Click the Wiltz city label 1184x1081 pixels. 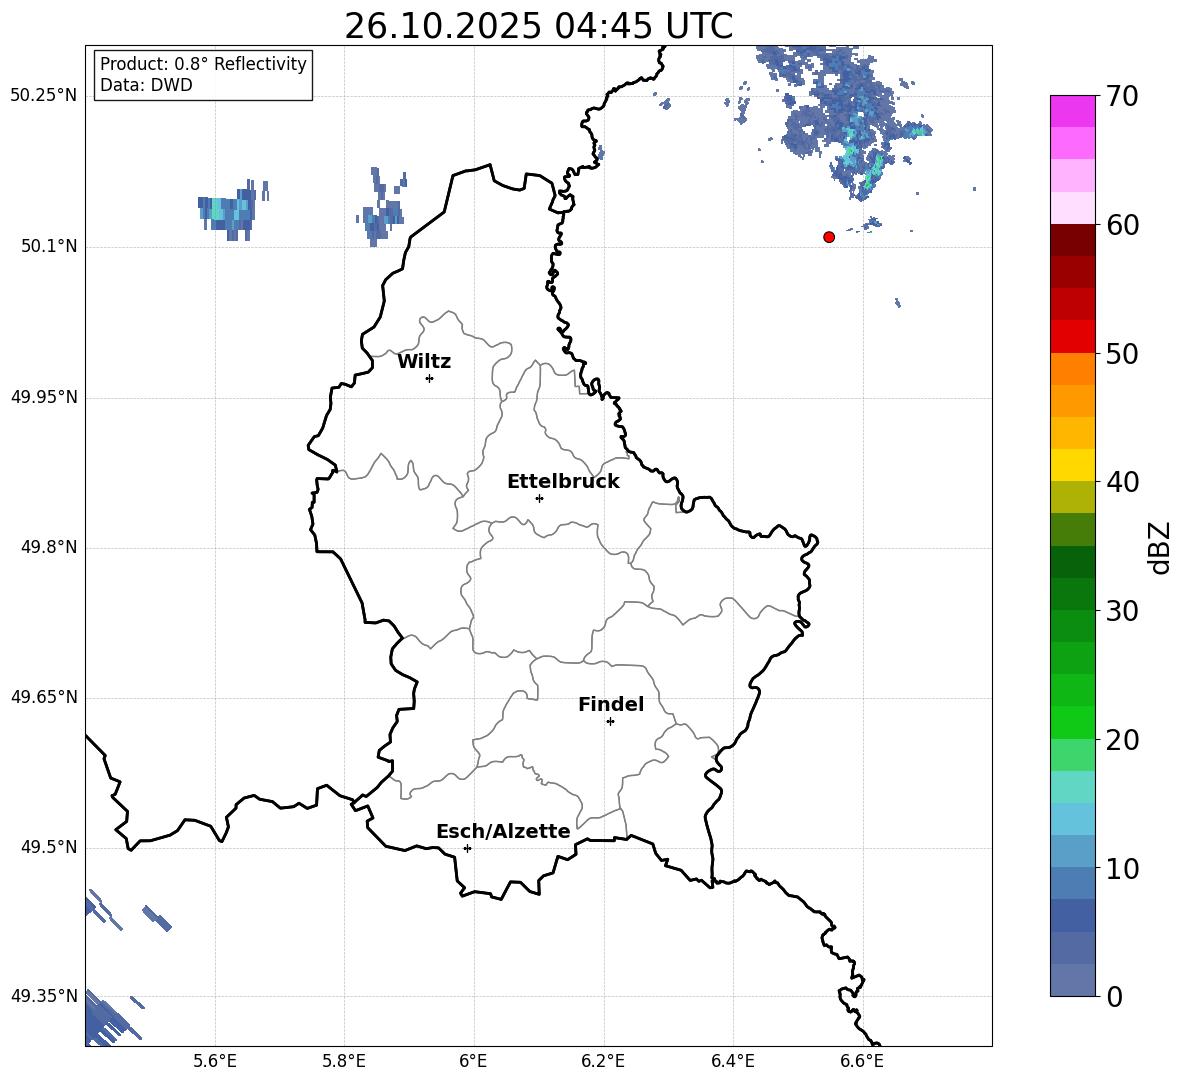(x=424, y=362)
